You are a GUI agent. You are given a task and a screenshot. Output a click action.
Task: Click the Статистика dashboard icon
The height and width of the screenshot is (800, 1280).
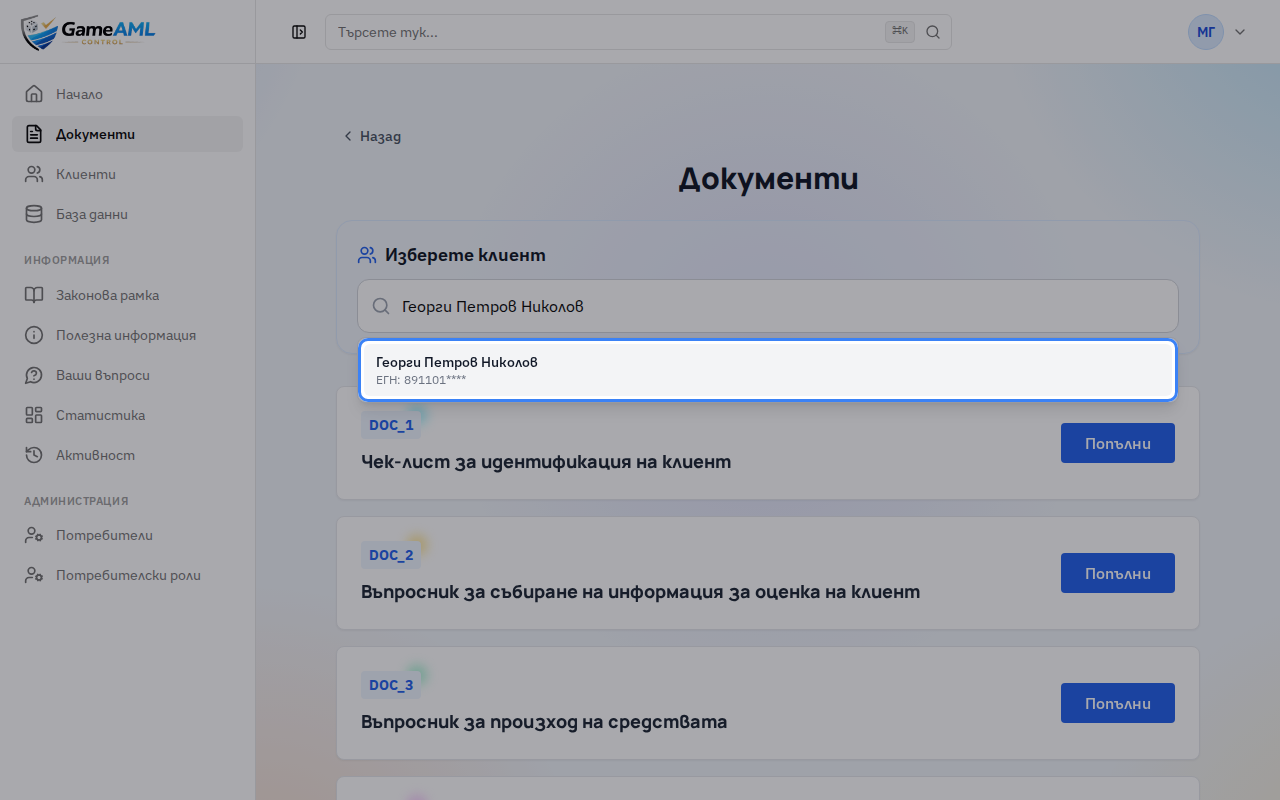point(34,415)
